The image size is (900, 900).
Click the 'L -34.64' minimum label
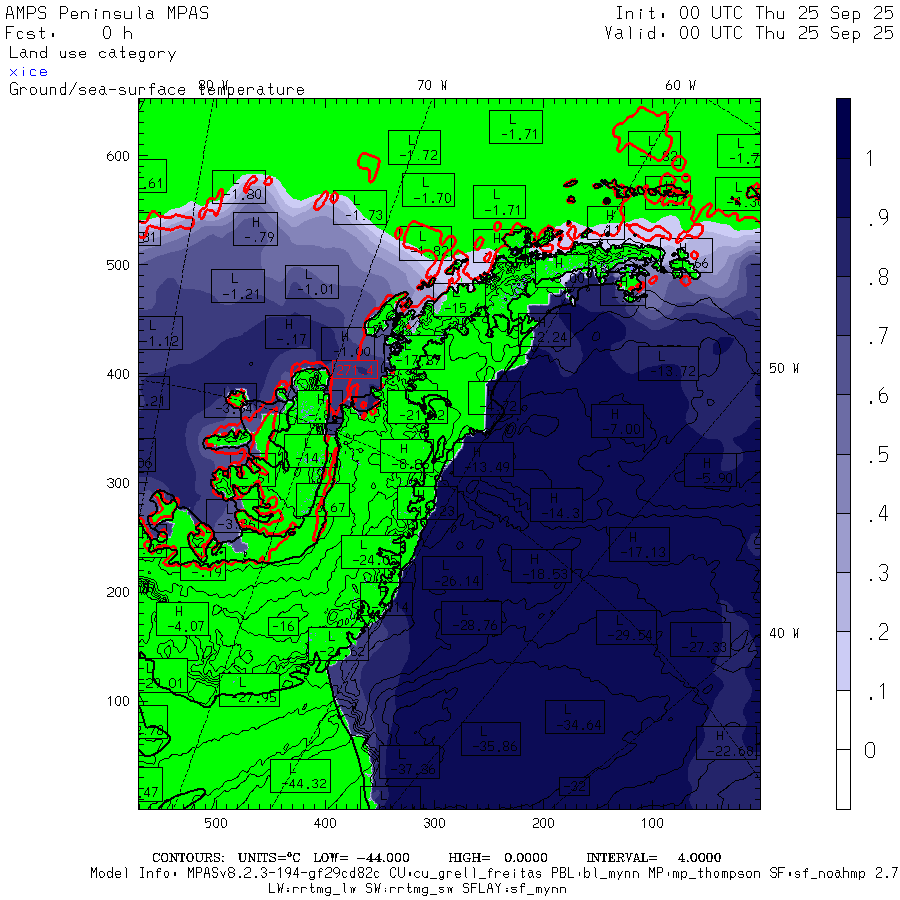coord(575,717)
